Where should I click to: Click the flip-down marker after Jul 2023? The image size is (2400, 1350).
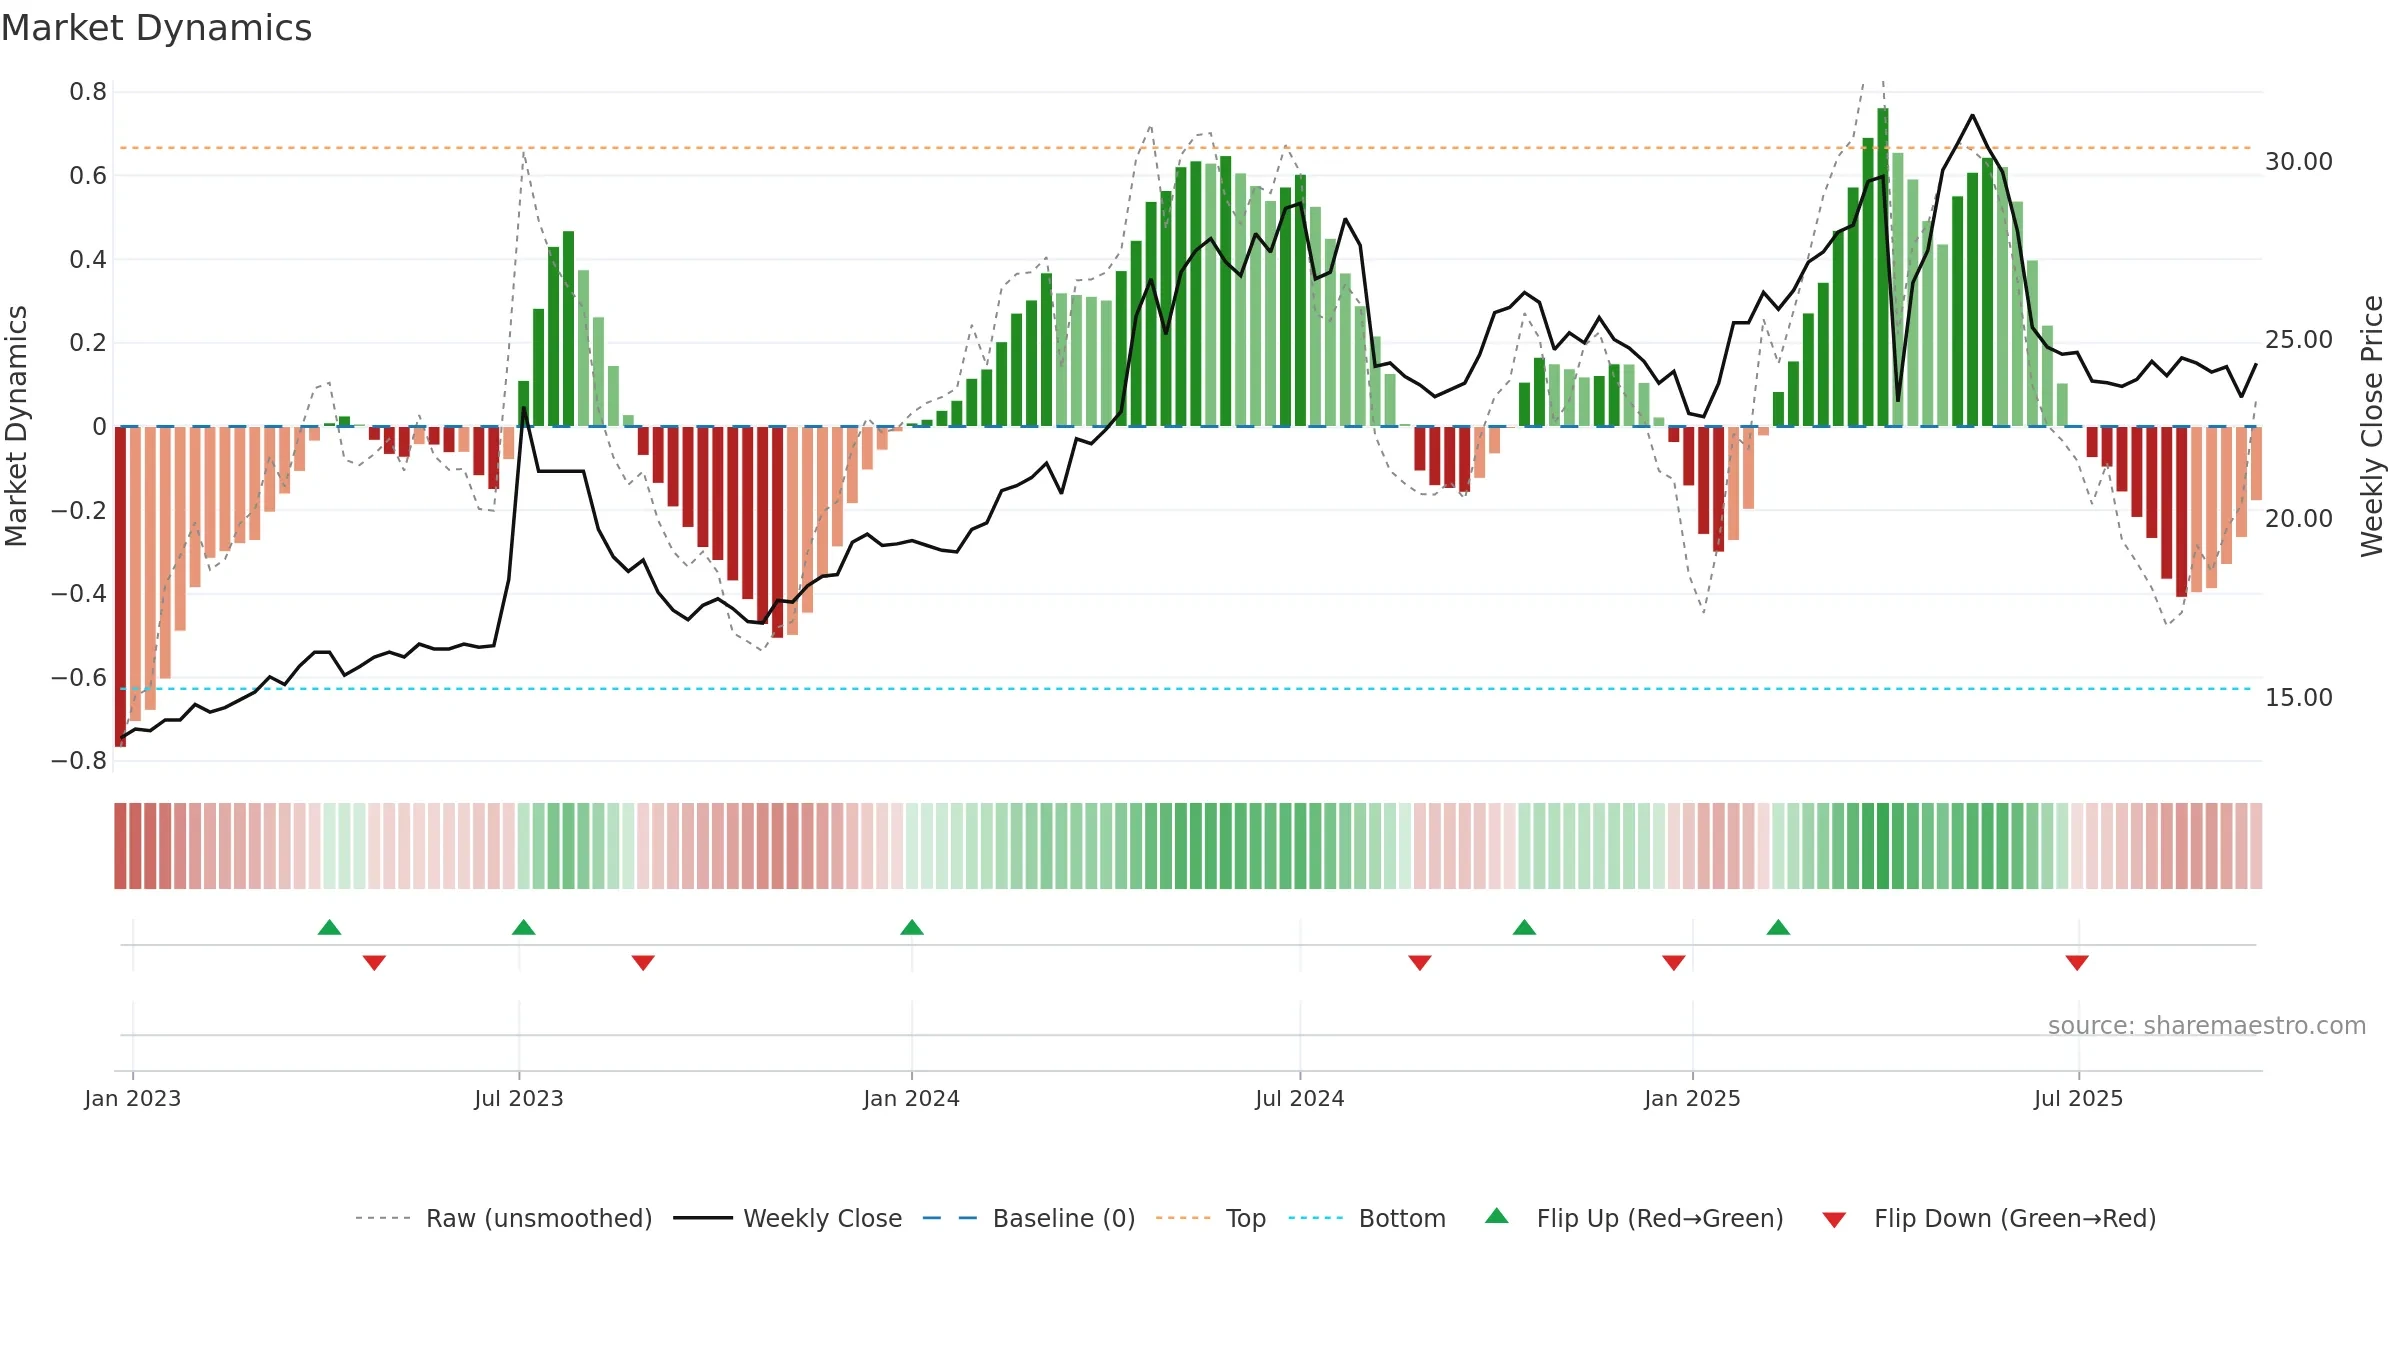643,963
